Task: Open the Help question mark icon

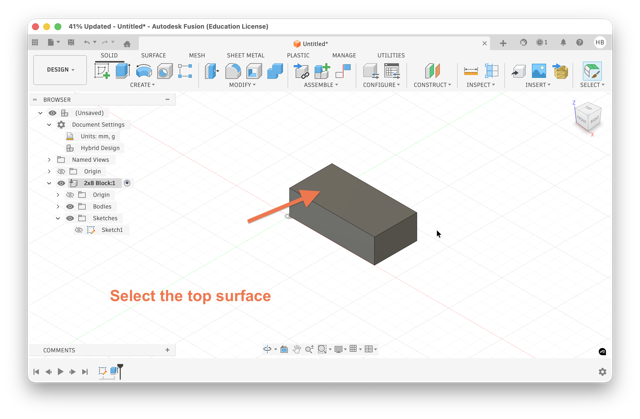Action: pos(579,42)
